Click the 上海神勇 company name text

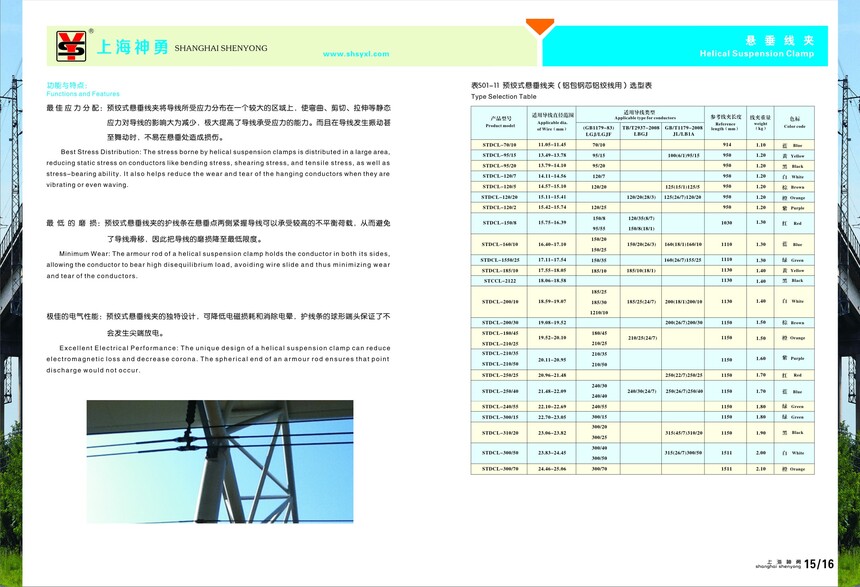tap(131, 46)
